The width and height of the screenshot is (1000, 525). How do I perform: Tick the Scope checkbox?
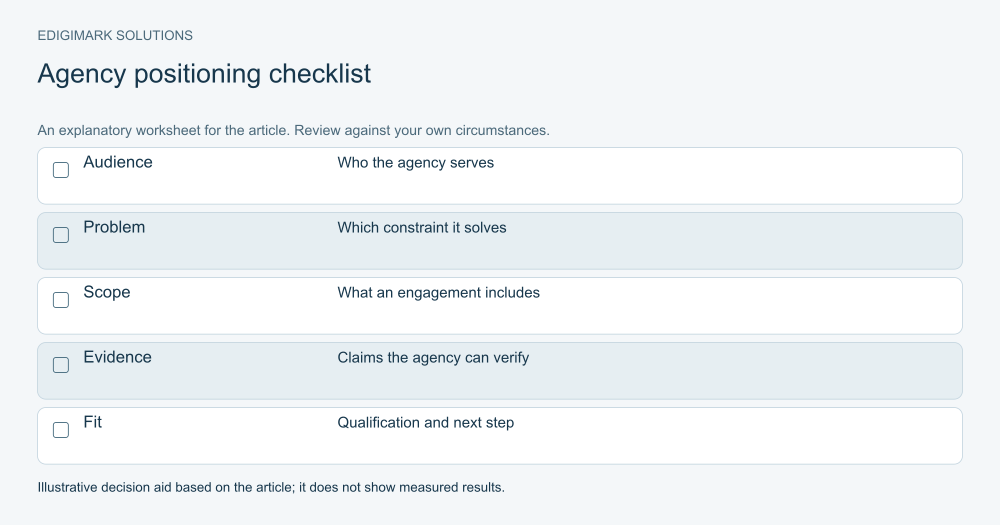tap(61, 300)
